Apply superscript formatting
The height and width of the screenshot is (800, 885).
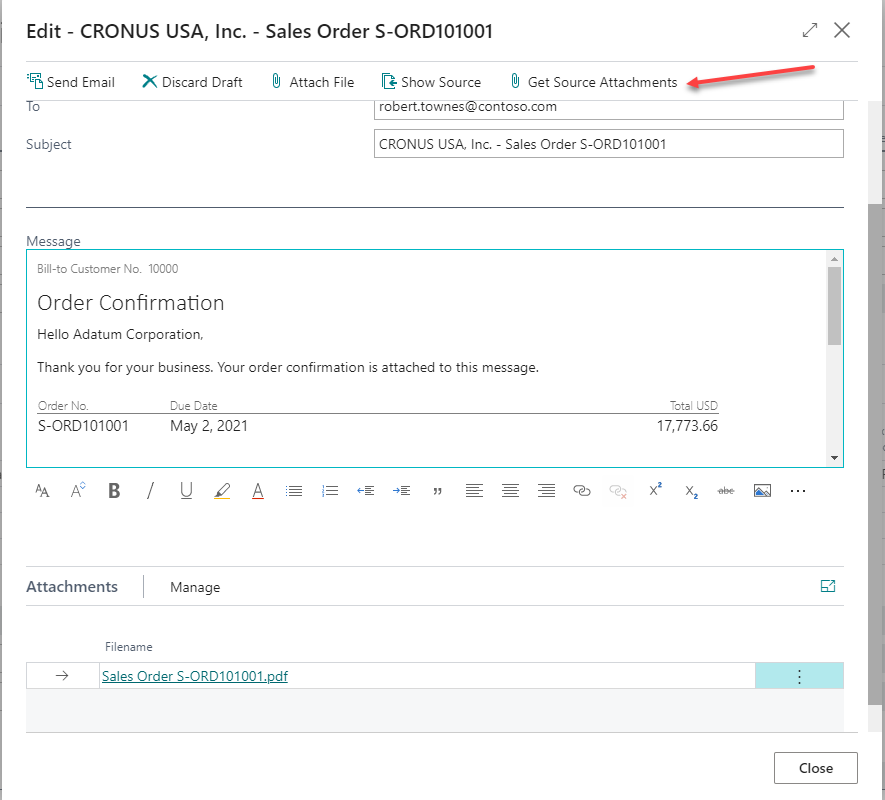(x=653, y=490)
